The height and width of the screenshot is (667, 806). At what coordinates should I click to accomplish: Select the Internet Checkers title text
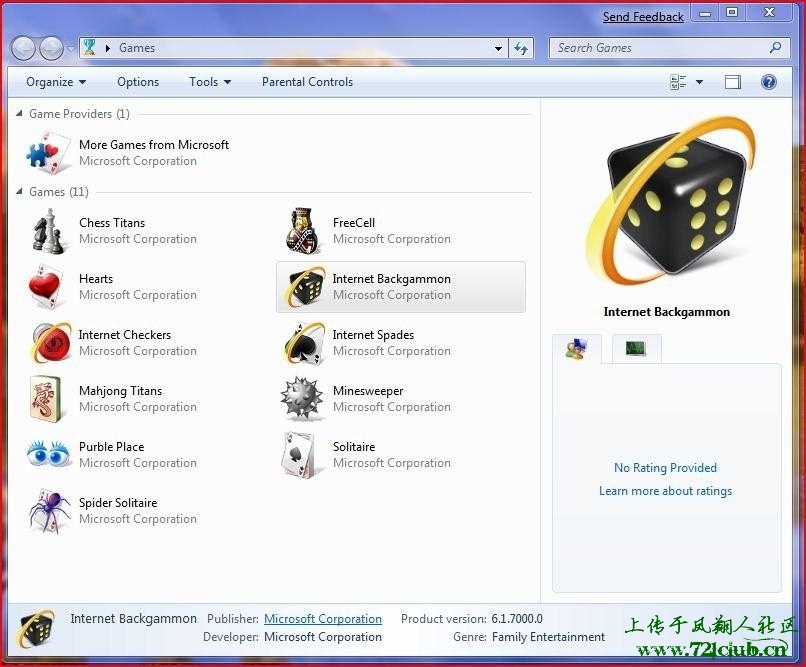[x=125, y=335]
